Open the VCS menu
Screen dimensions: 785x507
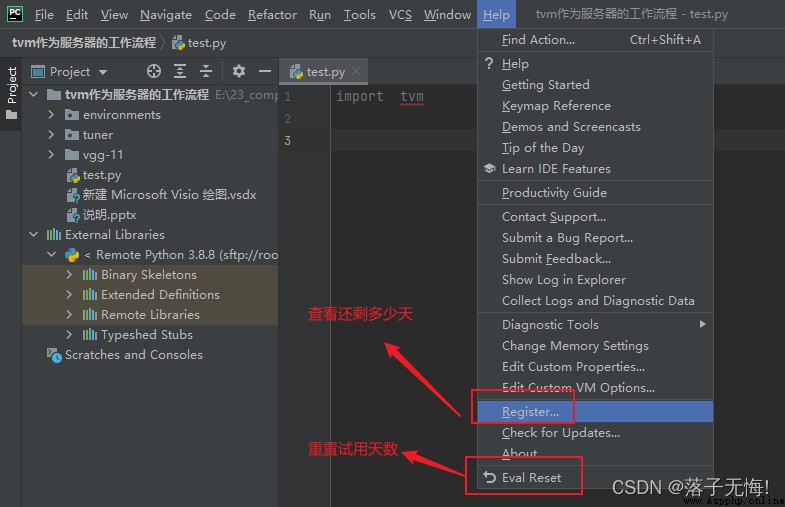[401, 15]
